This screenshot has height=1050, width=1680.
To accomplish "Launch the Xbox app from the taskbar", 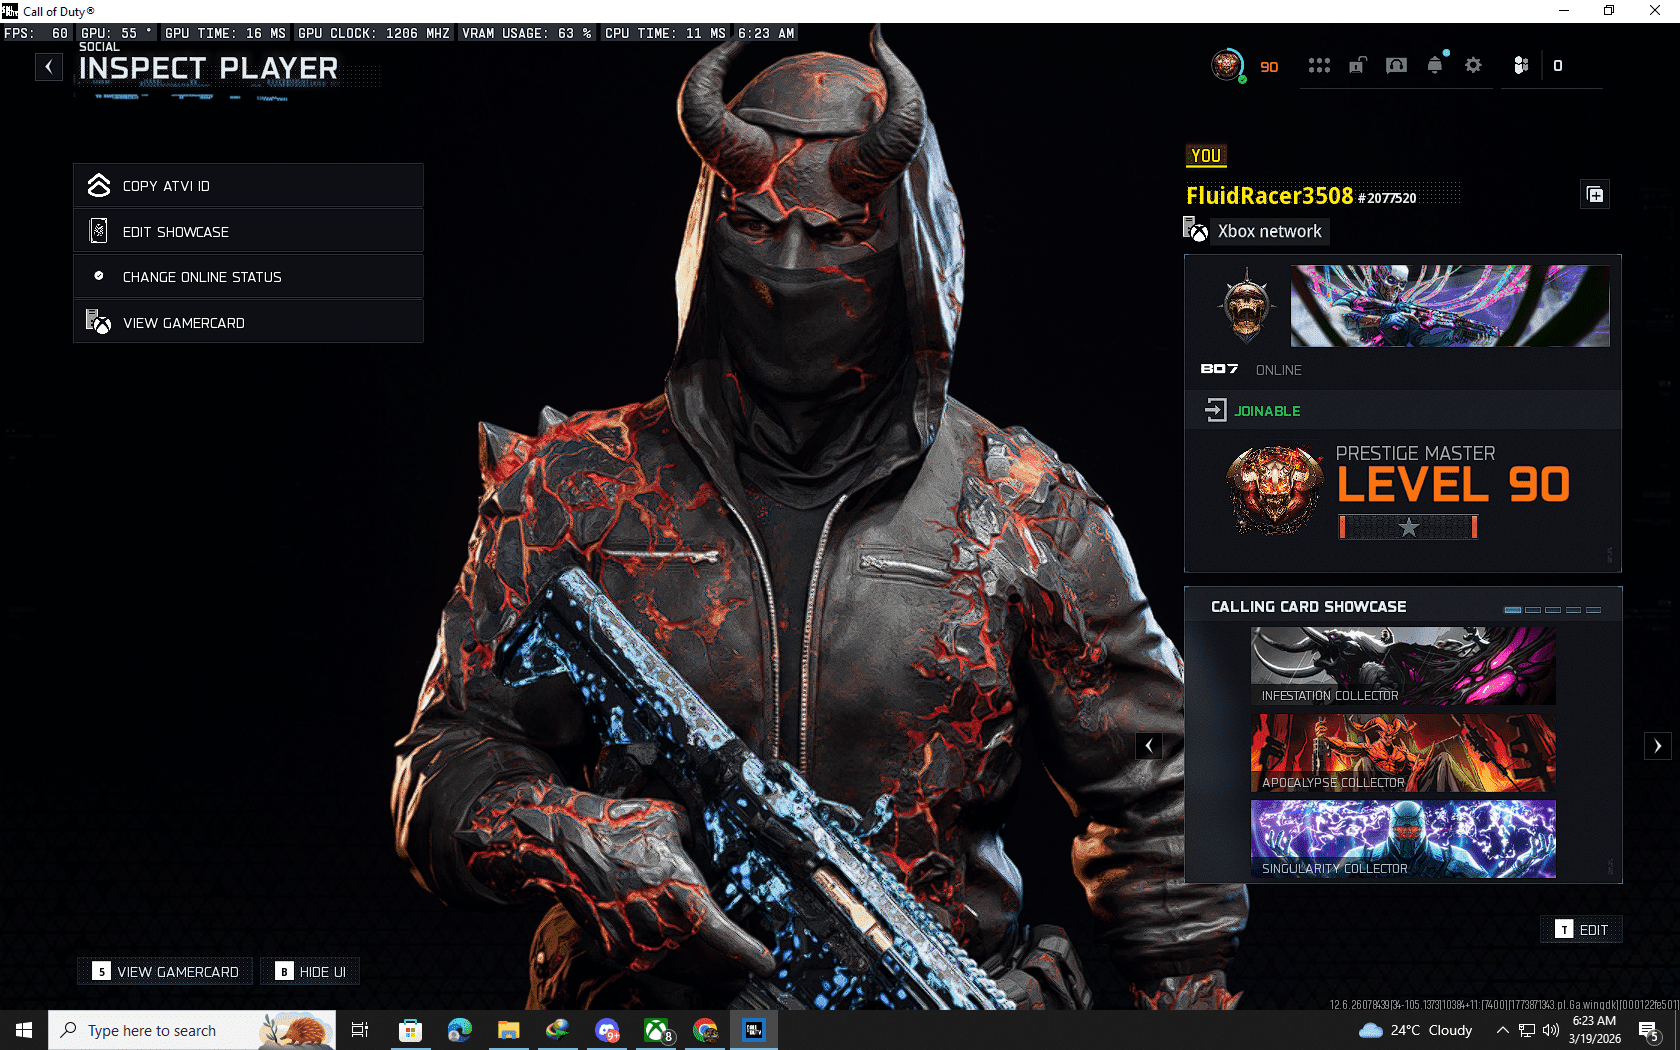I will click(x=657, y=1030).
